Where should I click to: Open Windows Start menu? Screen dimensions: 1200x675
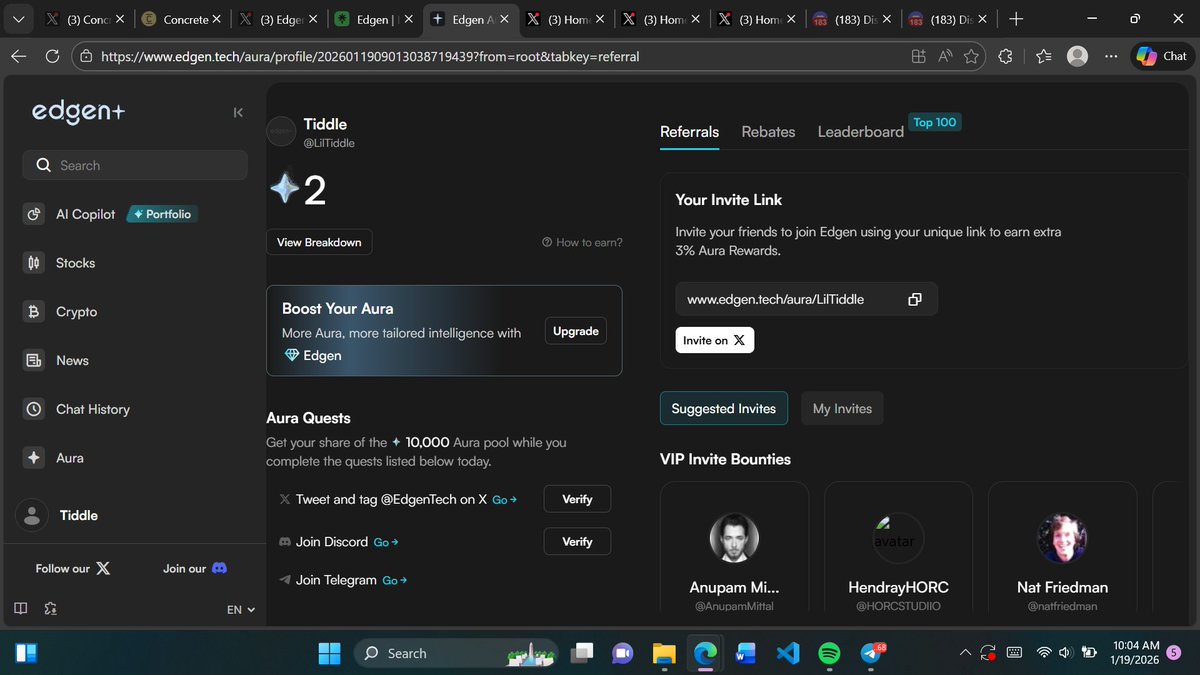click(x=329, y=653)
